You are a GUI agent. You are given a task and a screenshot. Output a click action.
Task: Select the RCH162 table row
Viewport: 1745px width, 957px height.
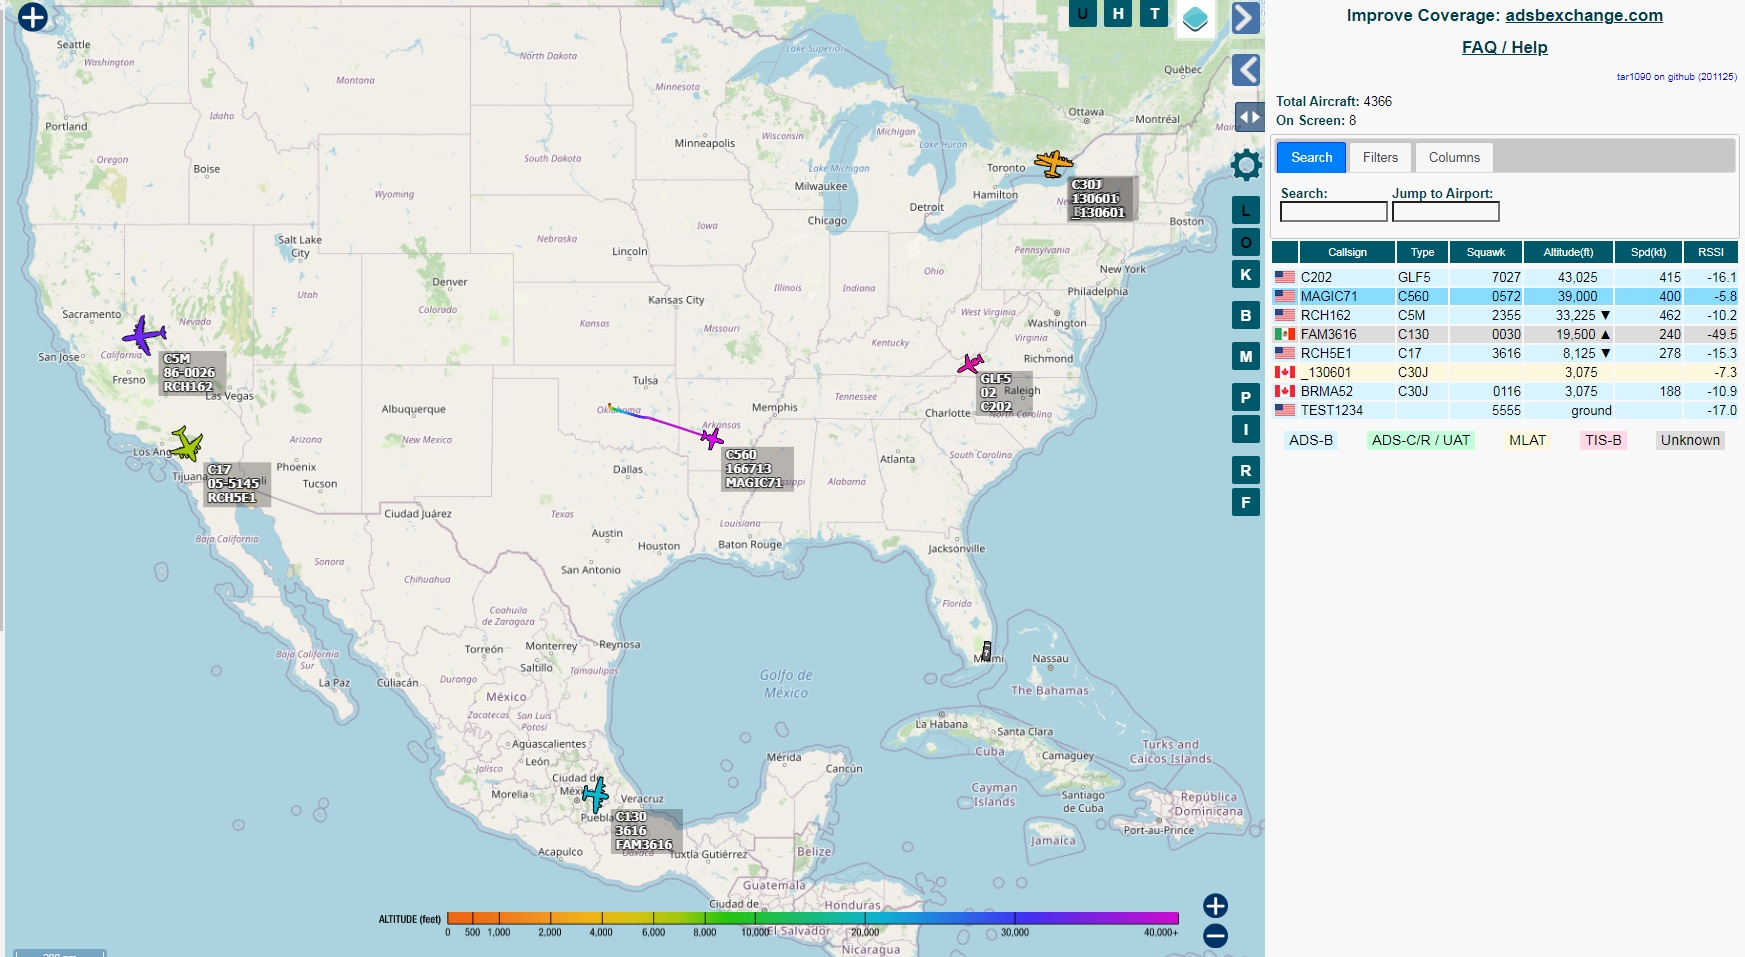coord(1505,315)
